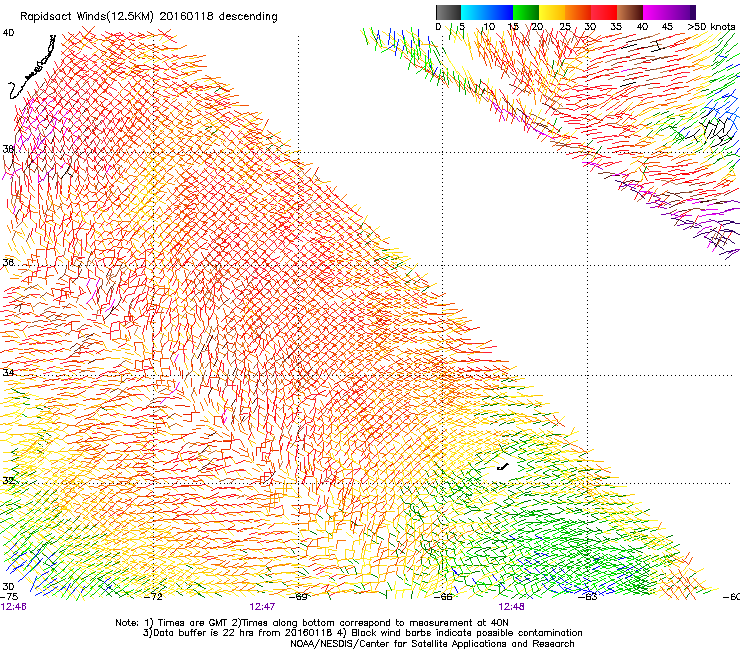Viewport: 740px width, 650px height.
Task: Click the 'Times are GMT' note line
Action: (x=312, y=623)
